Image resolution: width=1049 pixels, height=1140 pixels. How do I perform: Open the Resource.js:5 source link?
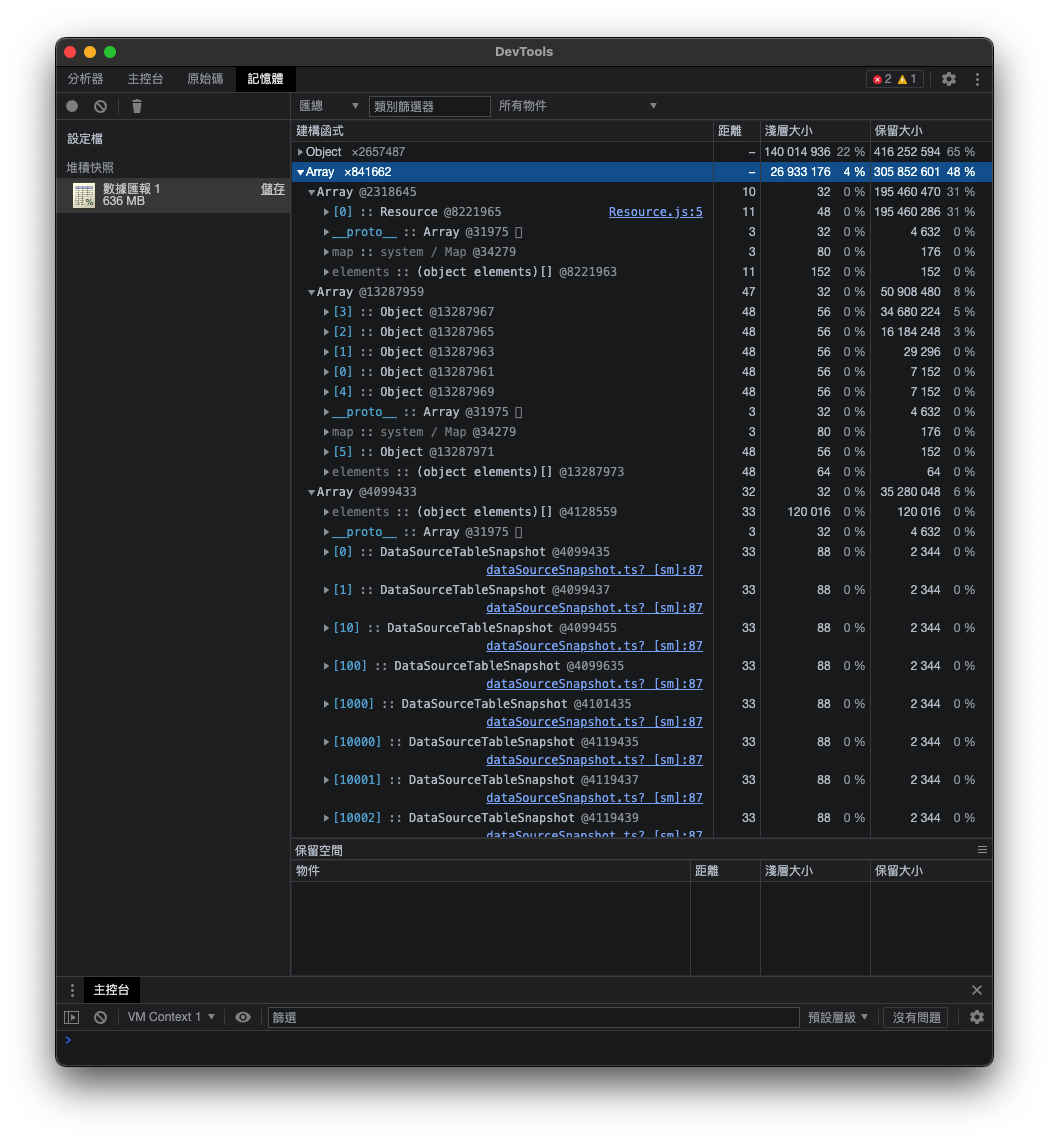coord(655,212)
